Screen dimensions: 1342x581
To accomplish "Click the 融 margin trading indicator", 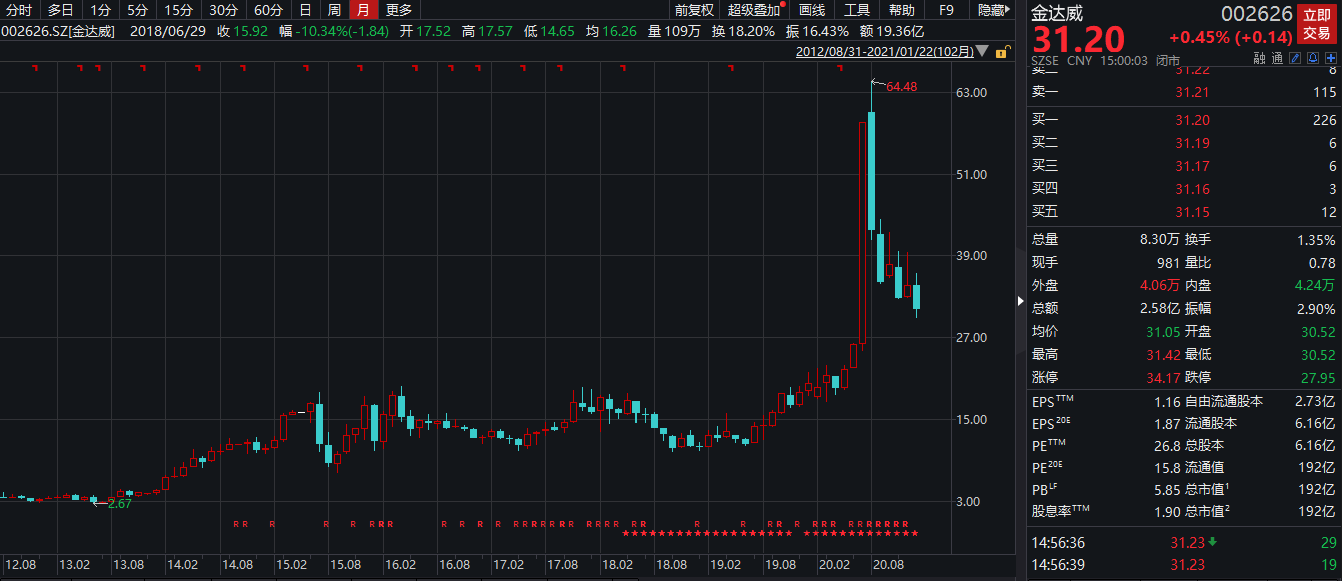I will click(1260, 59).
